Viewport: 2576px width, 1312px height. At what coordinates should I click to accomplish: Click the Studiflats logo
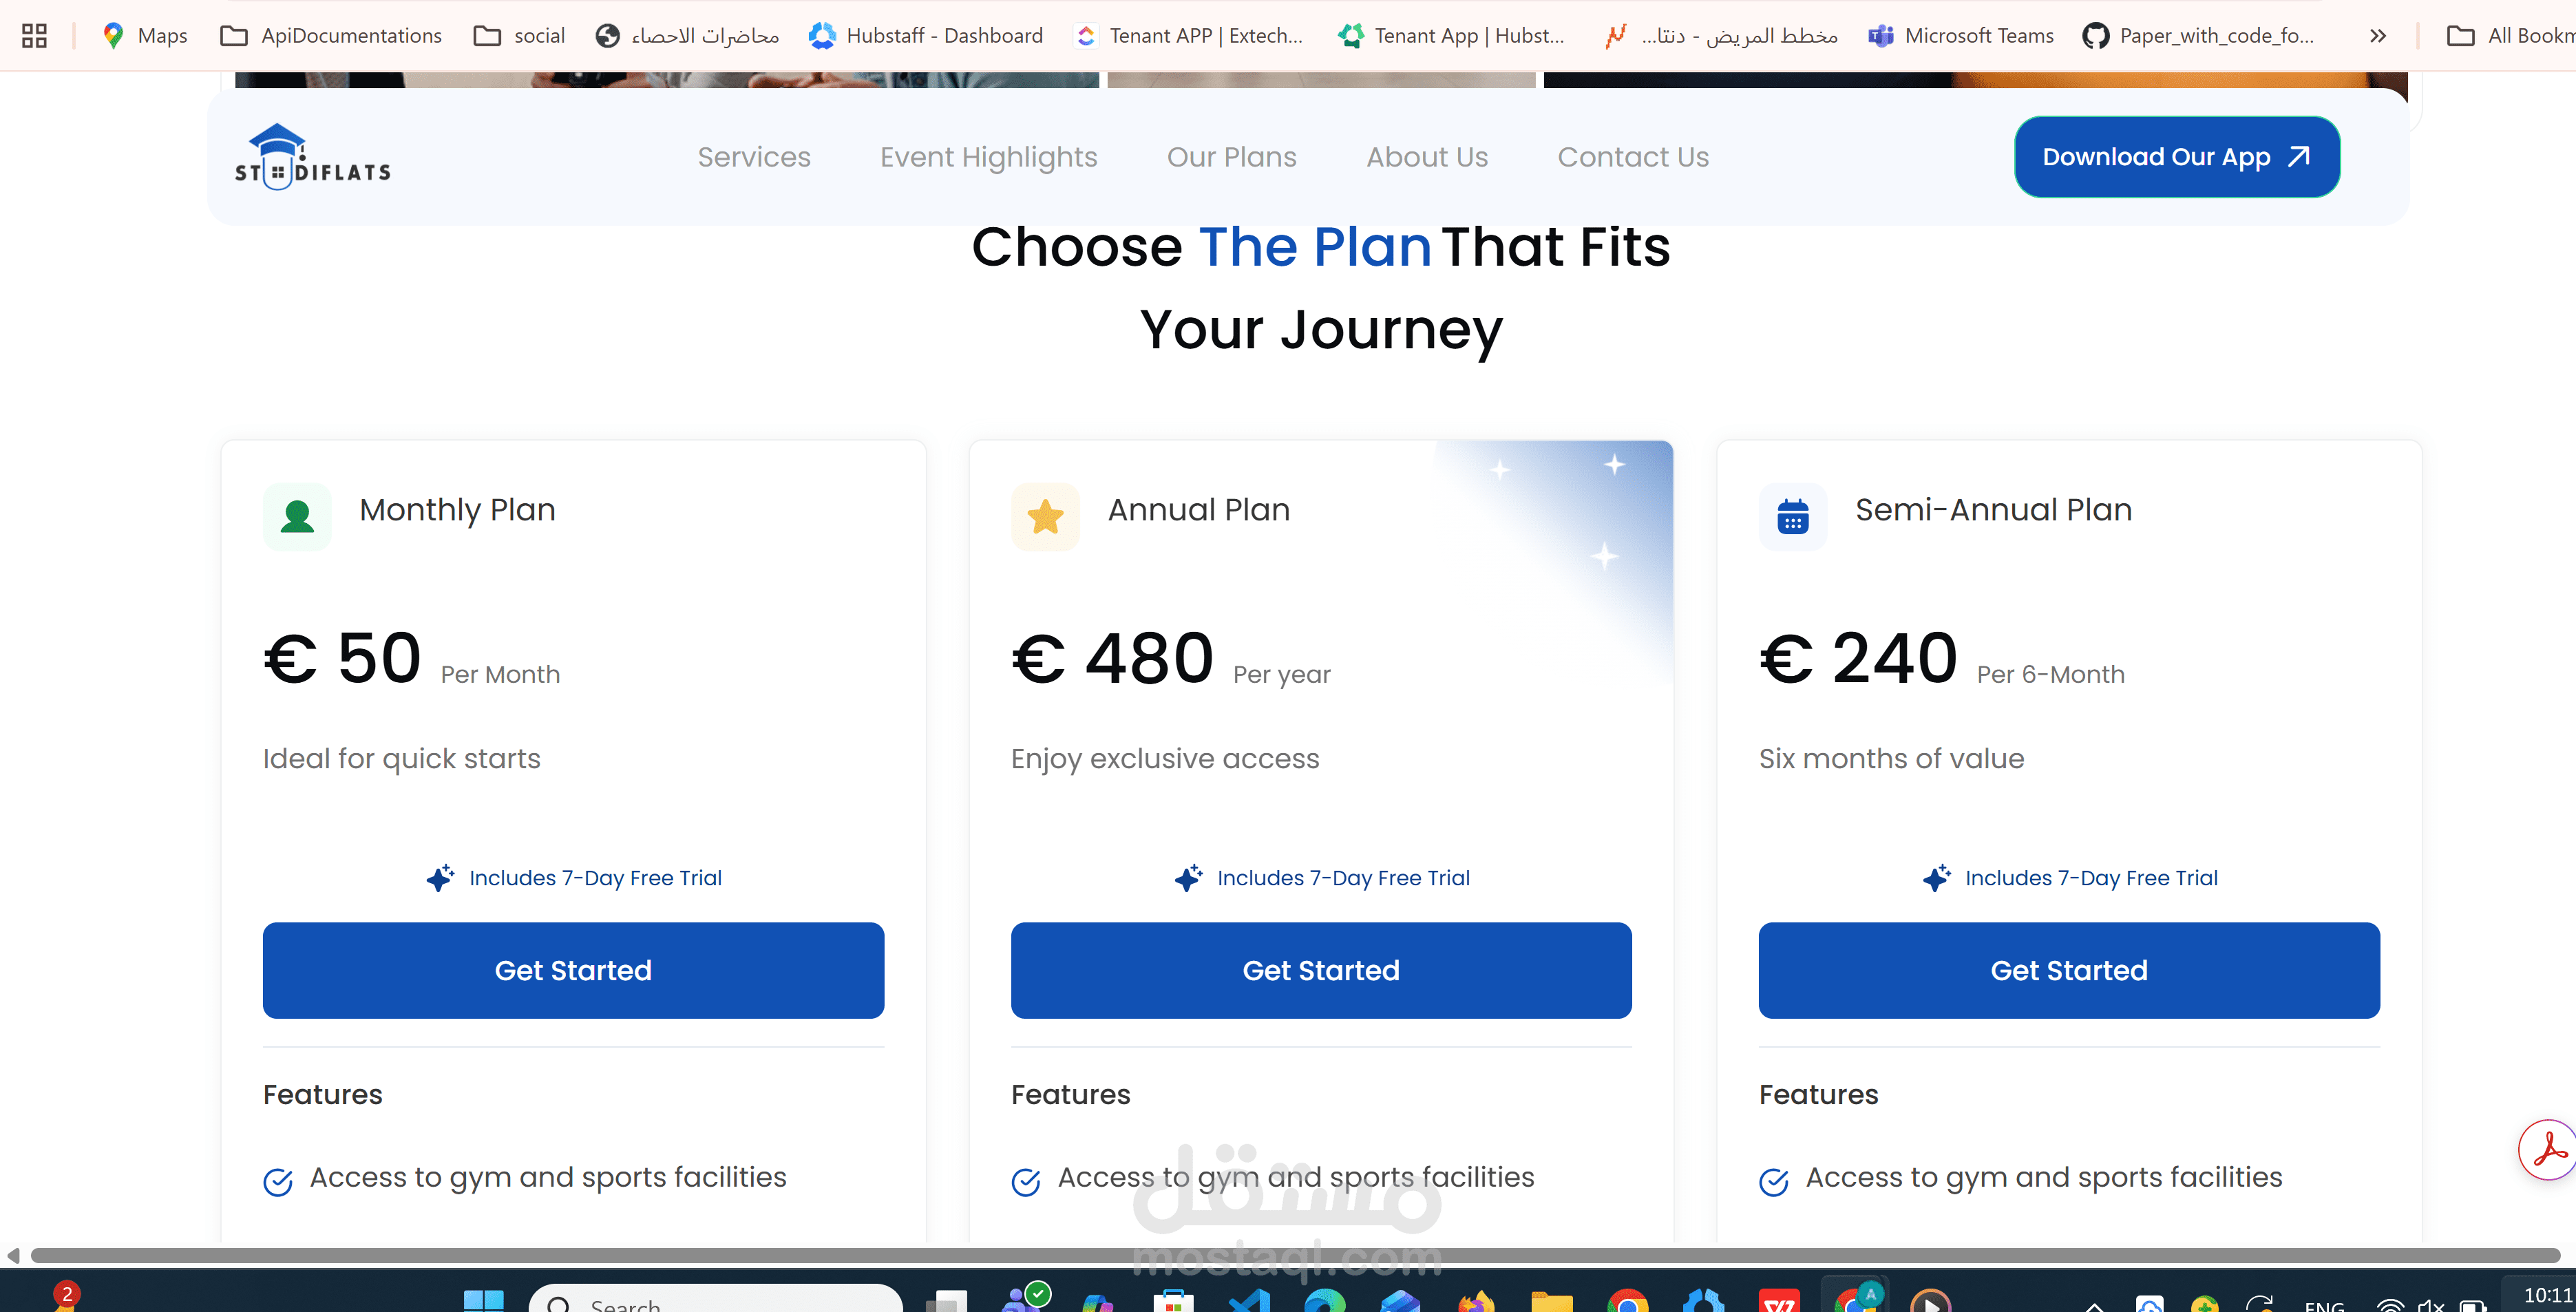[x=312, y=157]
